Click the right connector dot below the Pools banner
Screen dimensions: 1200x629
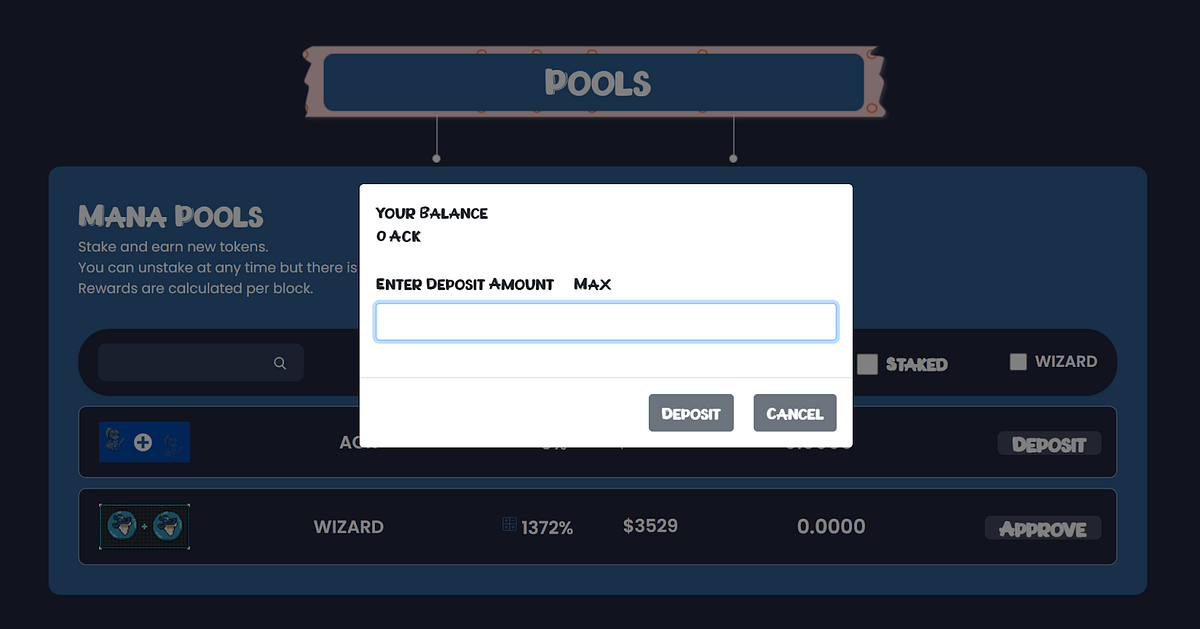pos(734,157)
